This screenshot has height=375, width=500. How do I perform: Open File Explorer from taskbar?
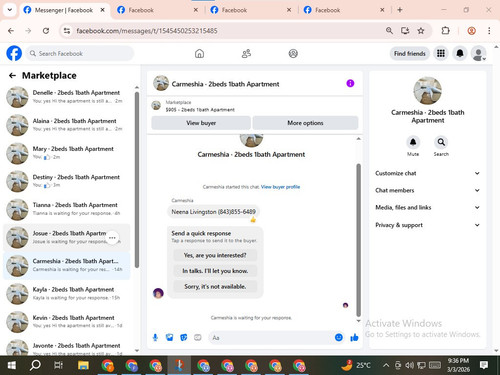pyautogui.click(x=83, y=365)
